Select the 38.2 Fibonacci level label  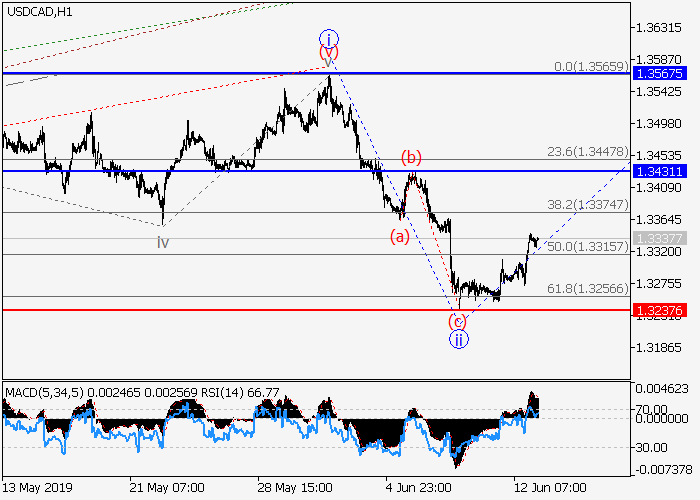click(586, 203)
